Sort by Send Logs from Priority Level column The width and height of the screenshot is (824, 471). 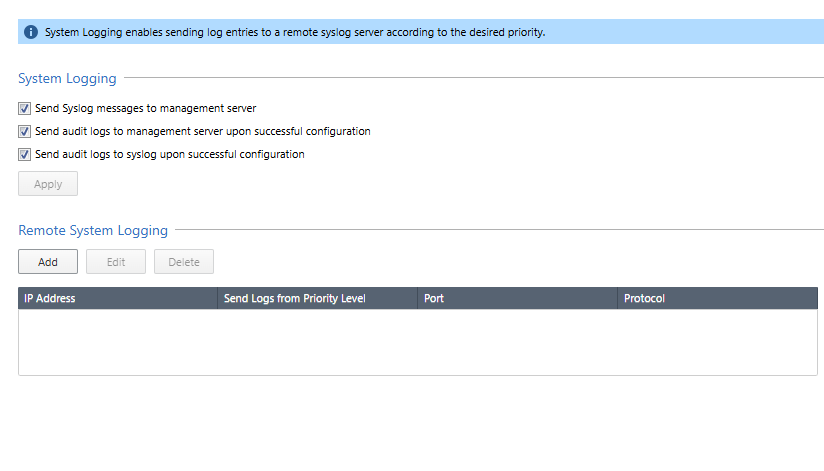(317, 298)
